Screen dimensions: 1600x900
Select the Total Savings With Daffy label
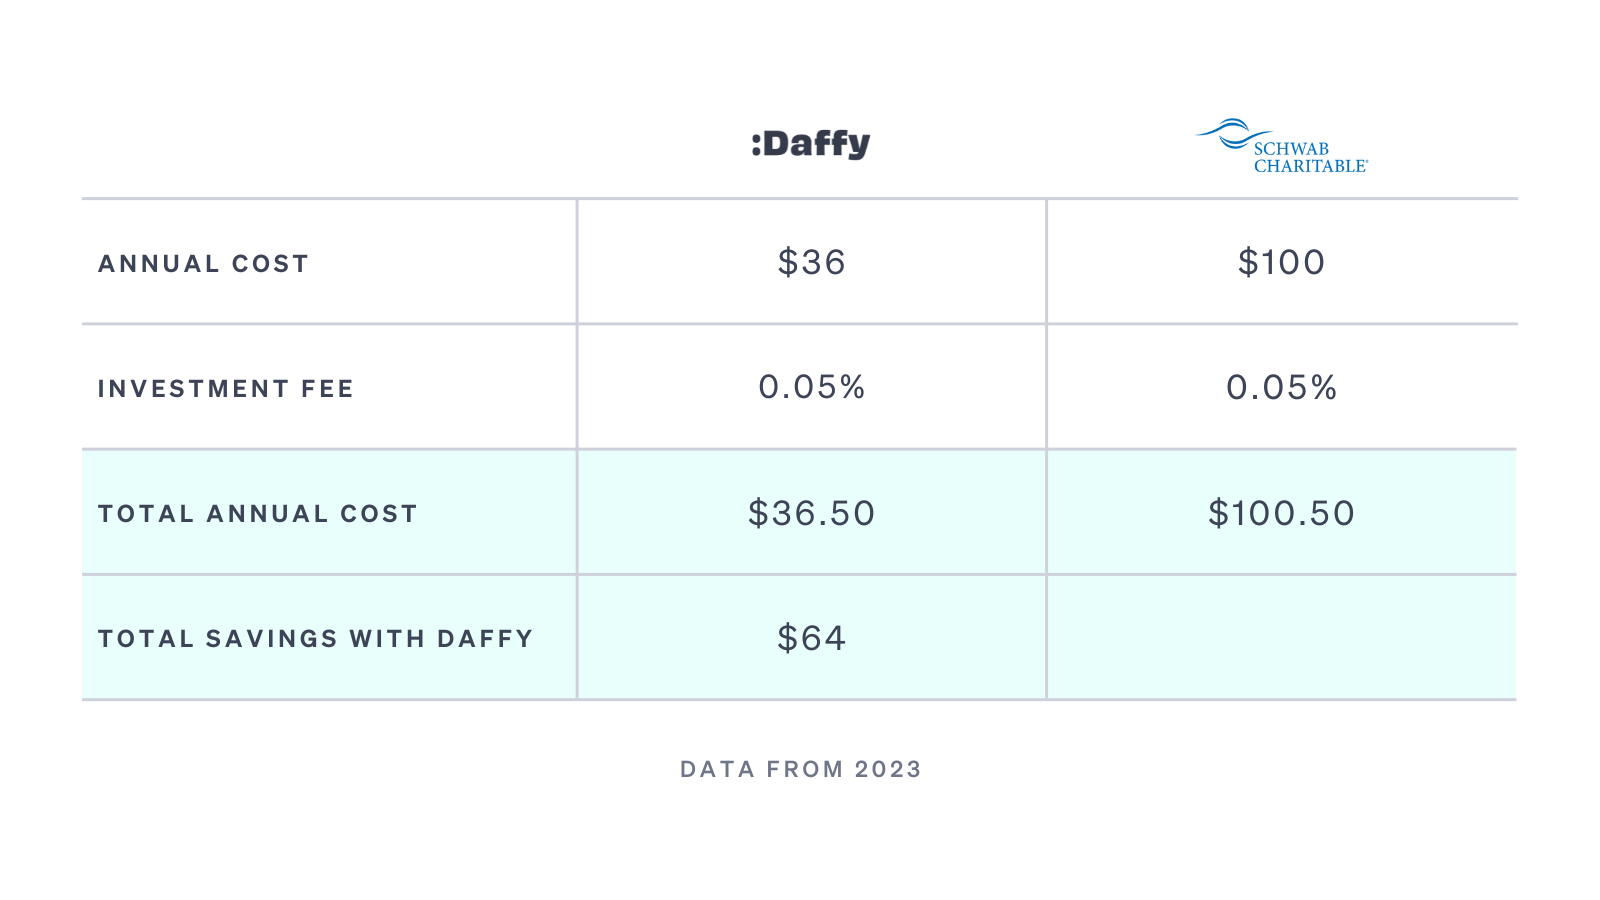click(x=316, y=638)
